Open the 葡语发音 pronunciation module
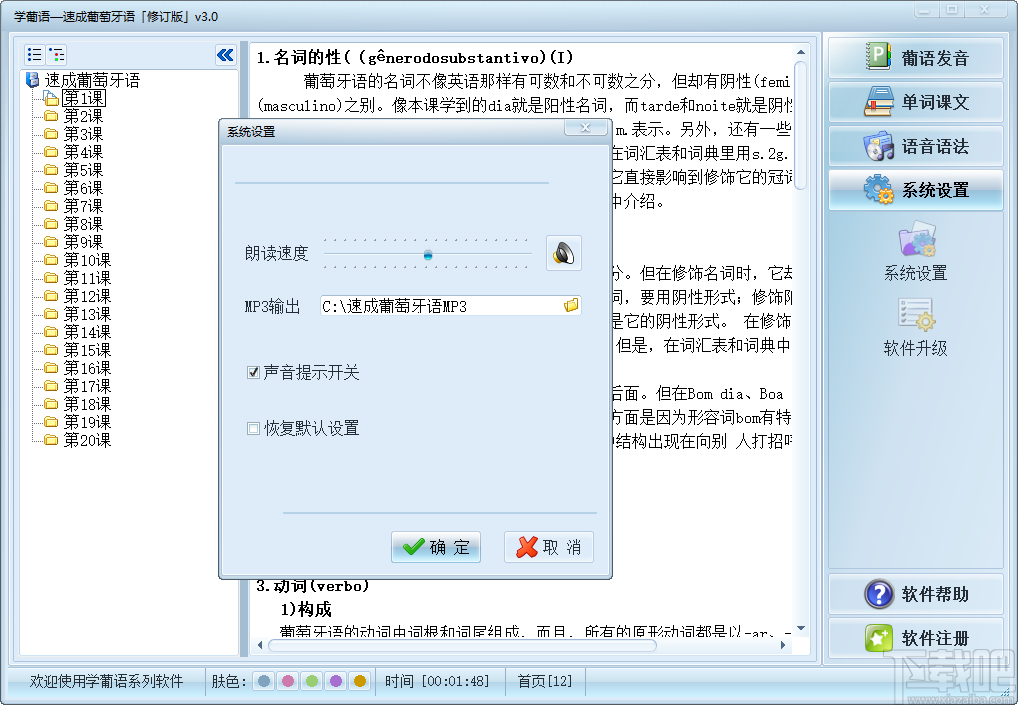 (915, 57)
